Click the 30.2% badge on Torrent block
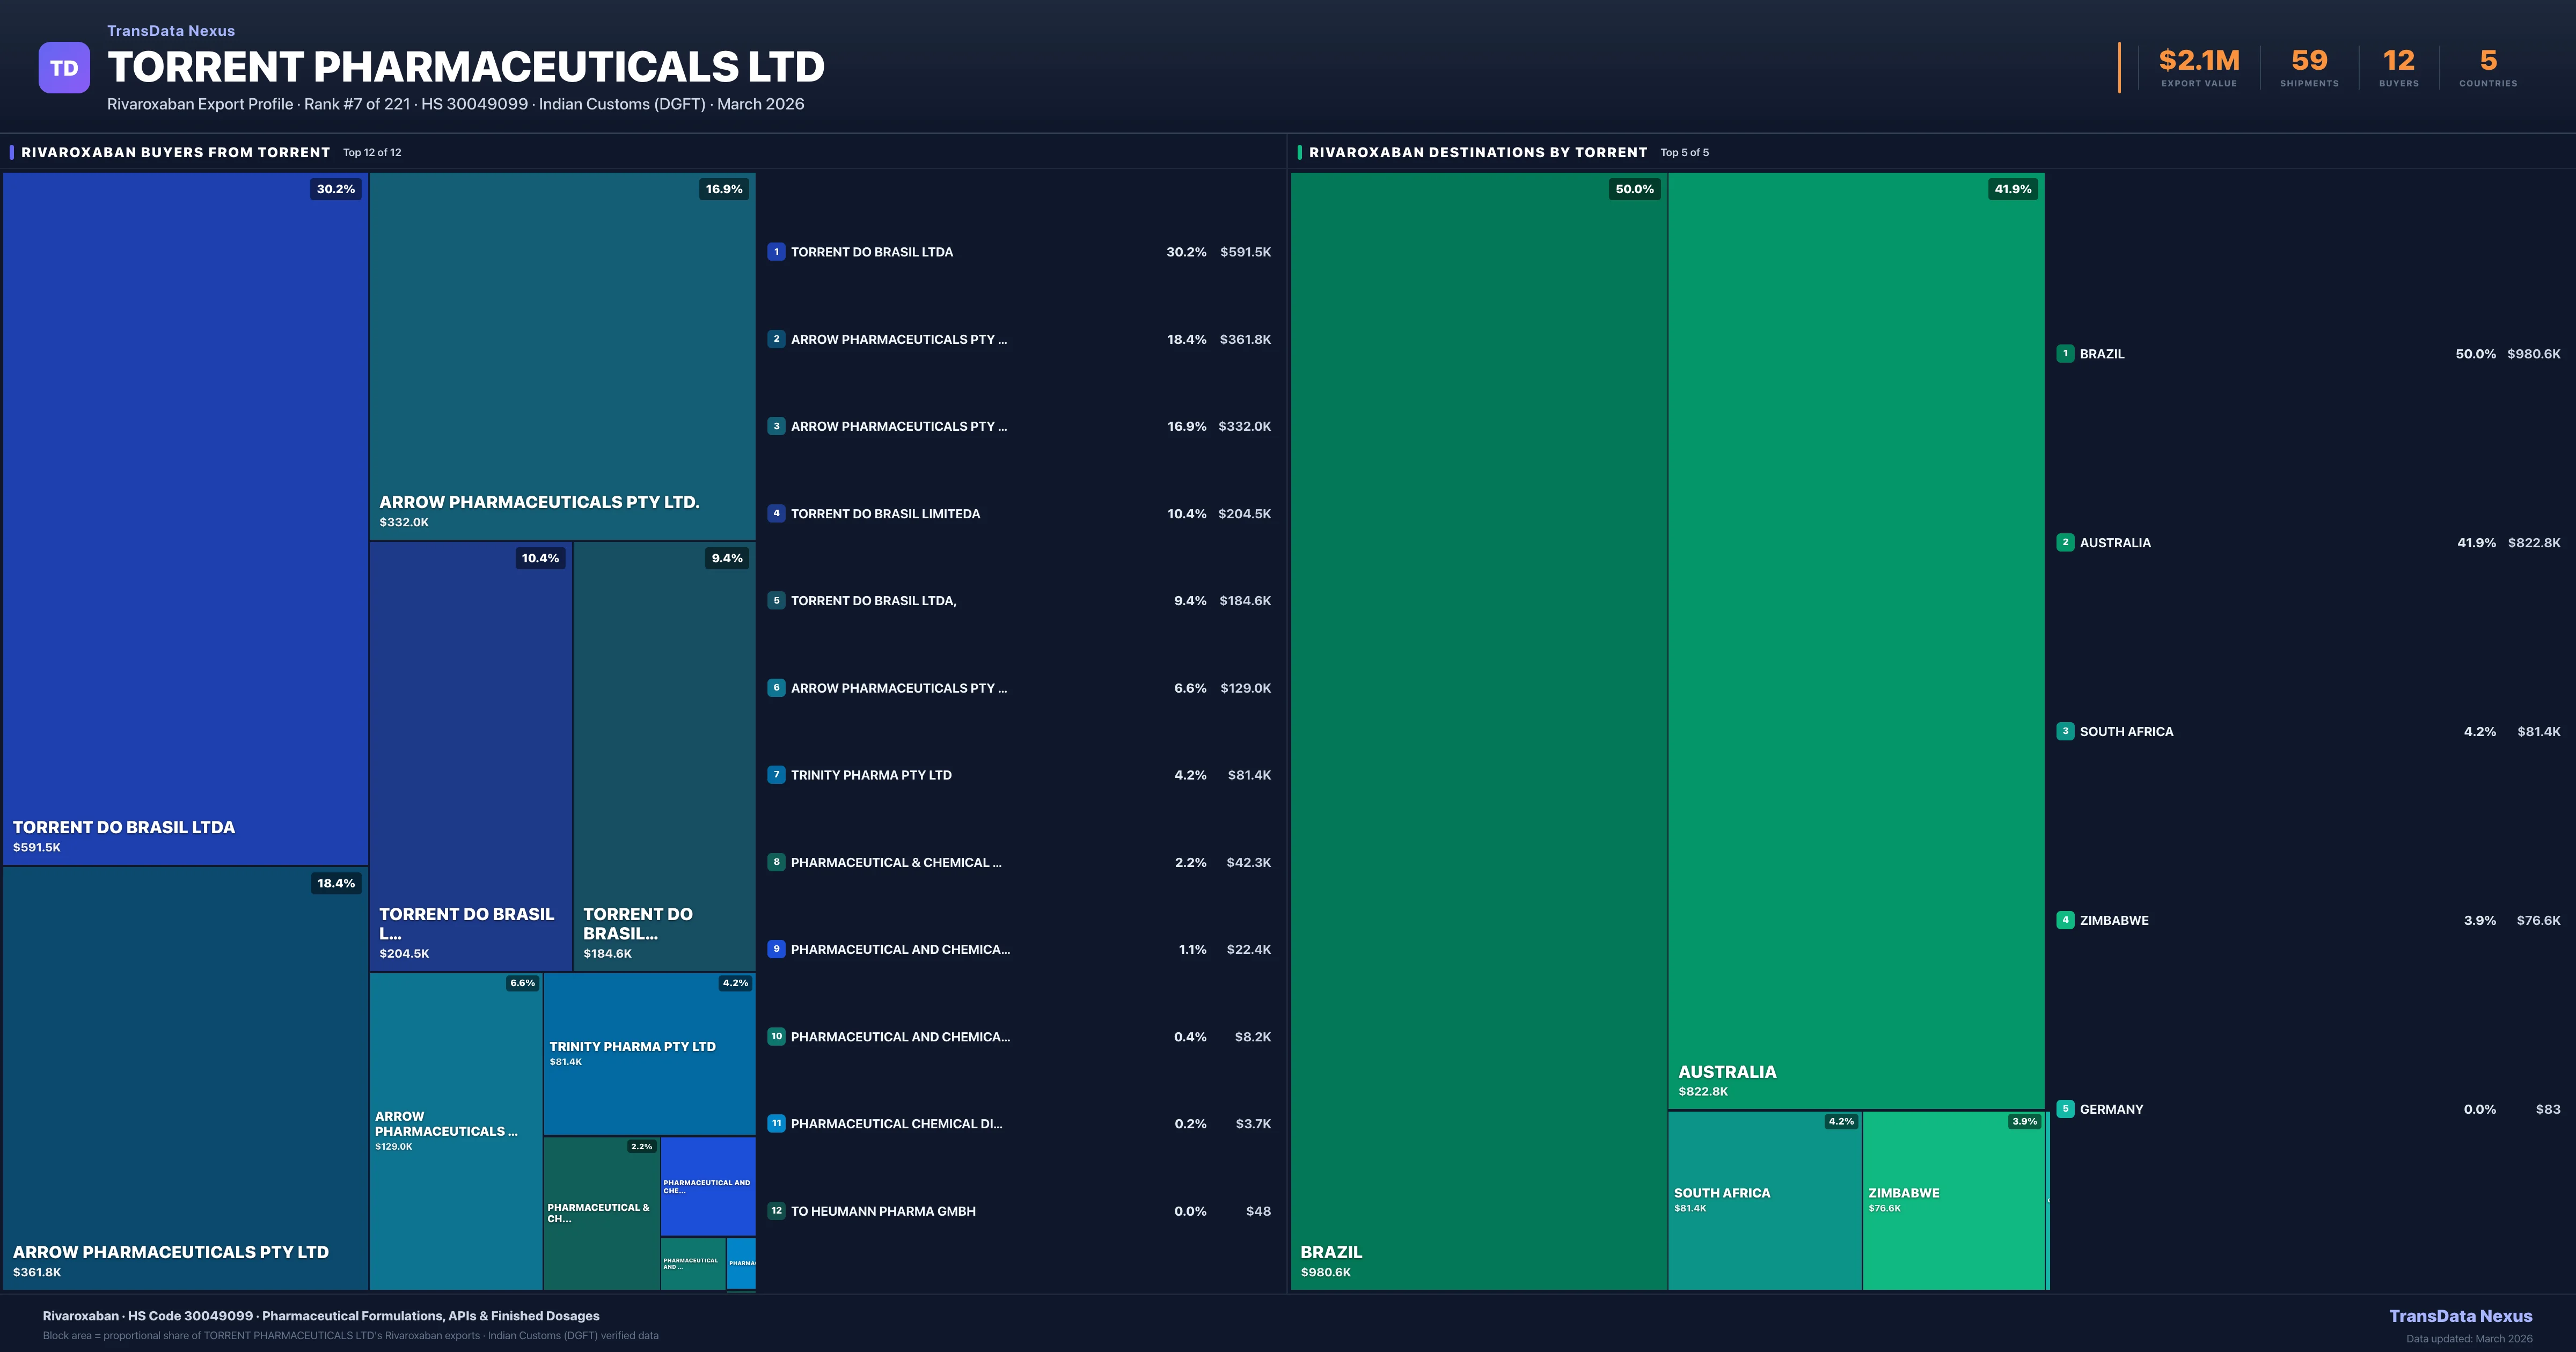The width and height of the screenshot is (2576, 1352). 336,189
